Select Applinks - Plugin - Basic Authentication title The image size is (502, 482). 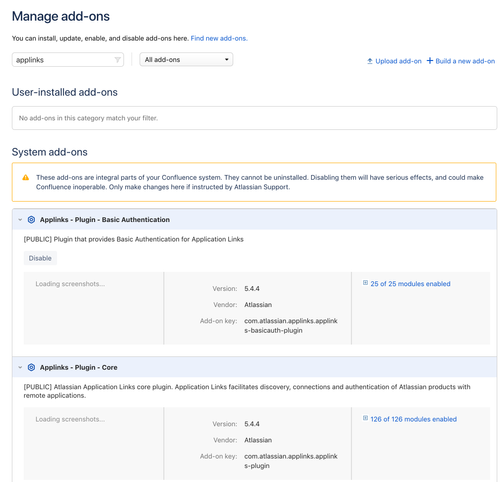pyautogui.click(x=105, y=220)
